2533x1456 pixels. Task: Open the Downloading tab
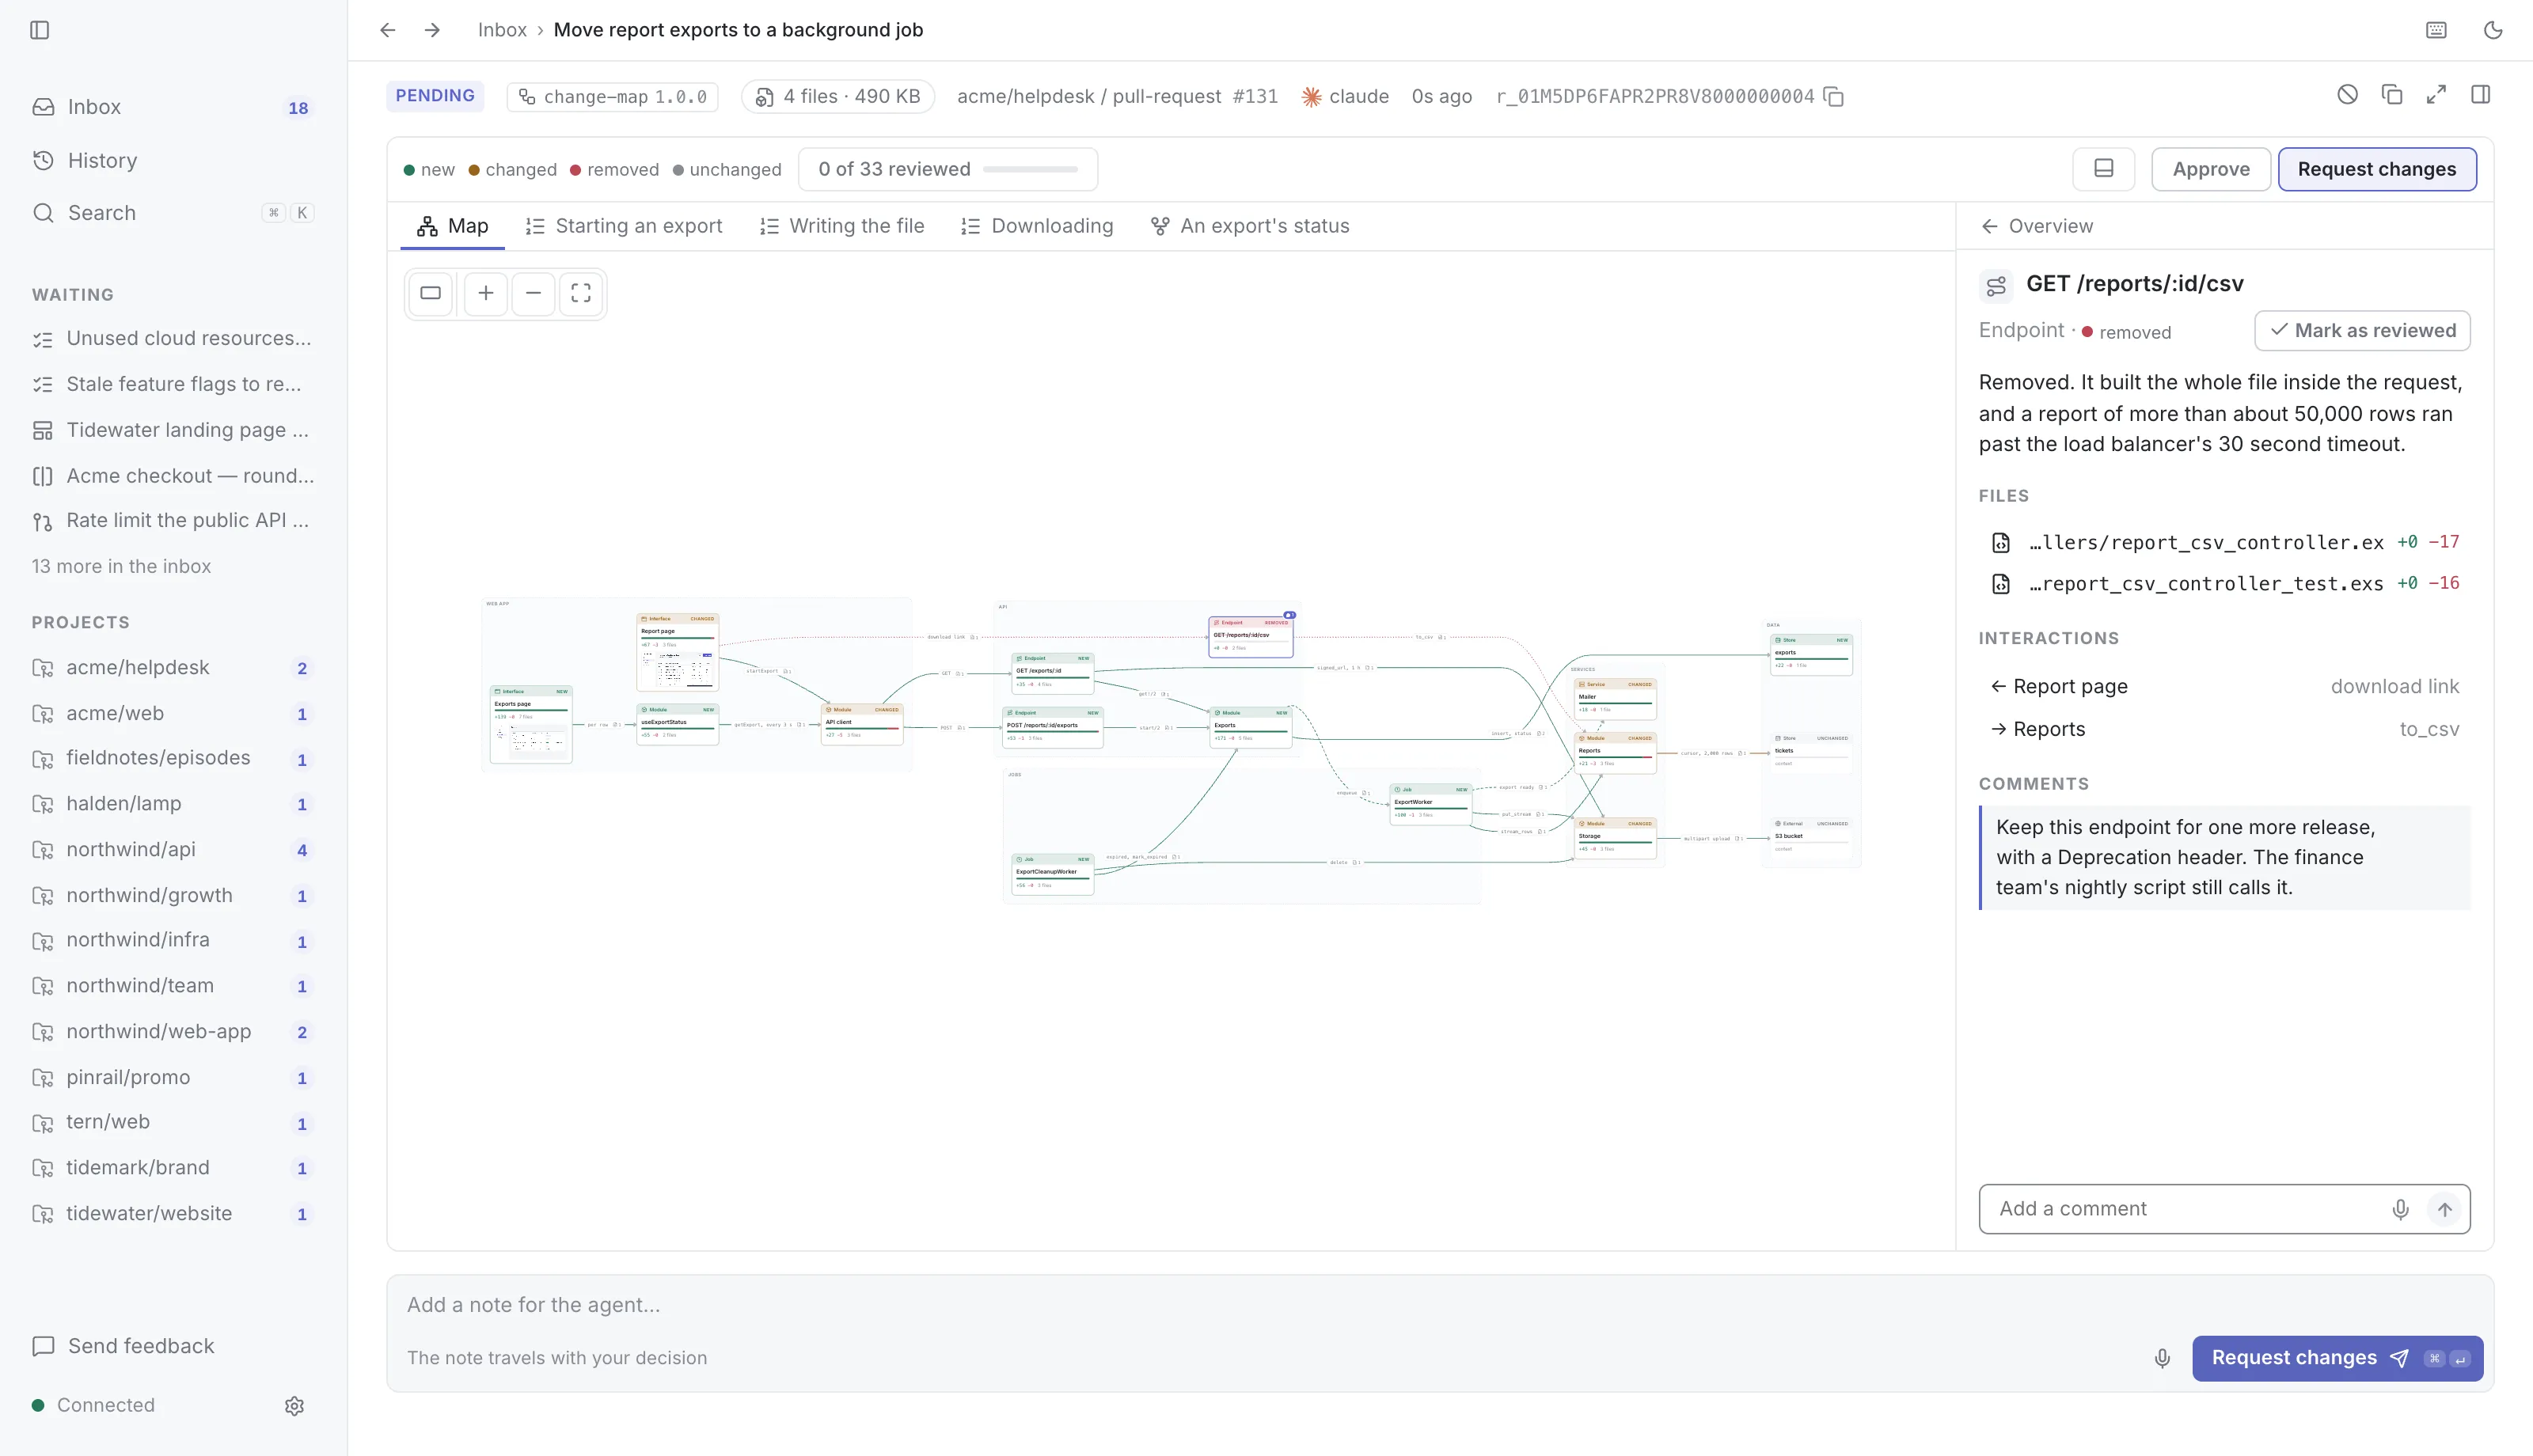(x=1037, y=226)
